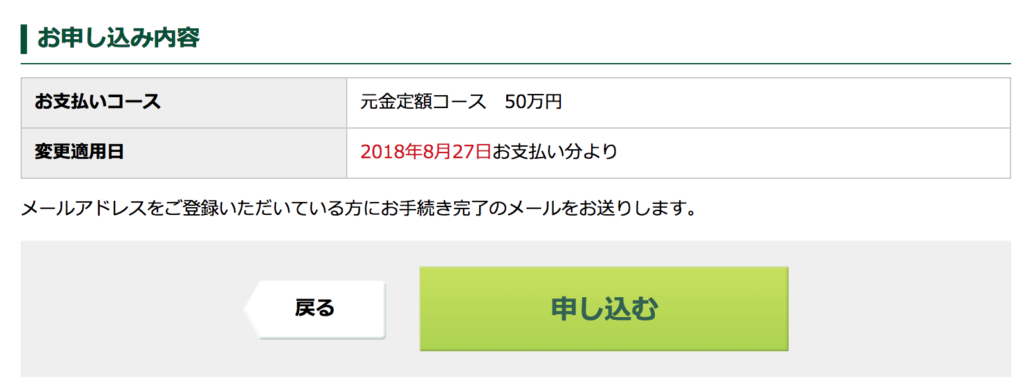Click the 変更適用日 label cell
Screen dimensions: 1024x386
click(x=184, y=153)
